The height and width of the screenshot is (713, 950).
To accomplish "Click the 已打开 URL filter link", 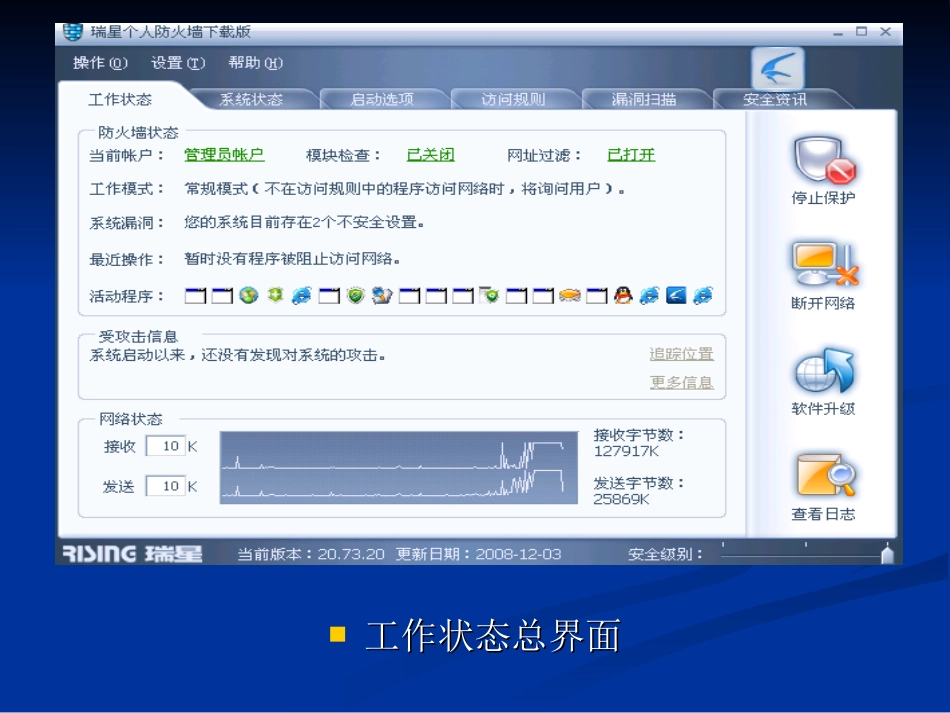I will 631,155.
